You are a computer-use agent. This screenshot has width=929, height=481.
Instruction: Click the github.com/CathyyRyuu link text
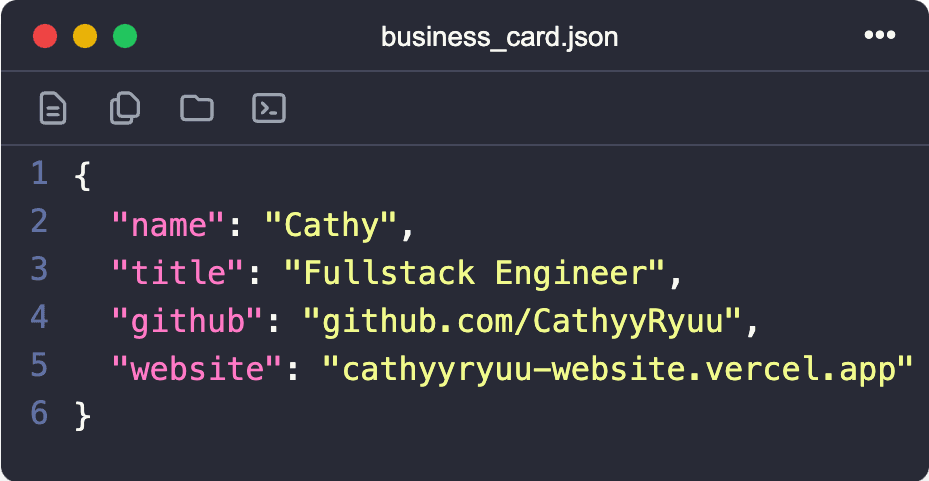pyautogui.click(x=522, y=322)
